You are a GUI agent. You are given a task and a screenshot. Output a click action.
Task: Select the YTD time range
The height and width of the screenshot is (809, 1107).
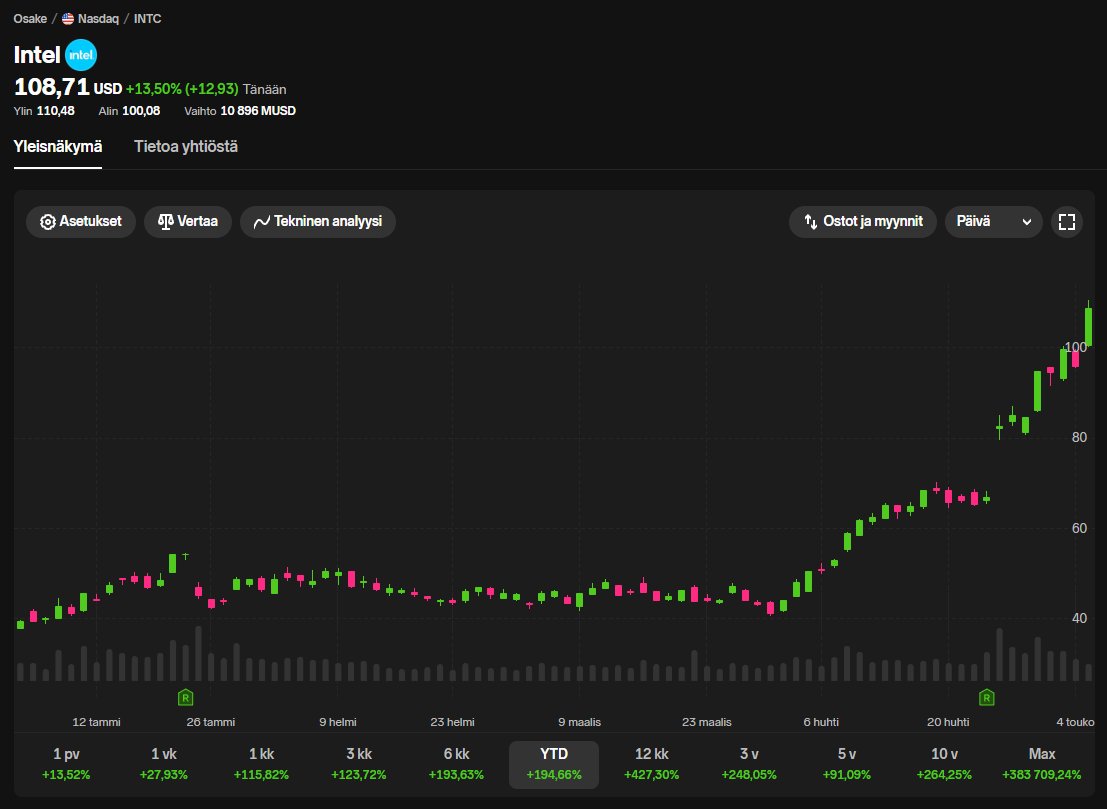pos(554,764)
